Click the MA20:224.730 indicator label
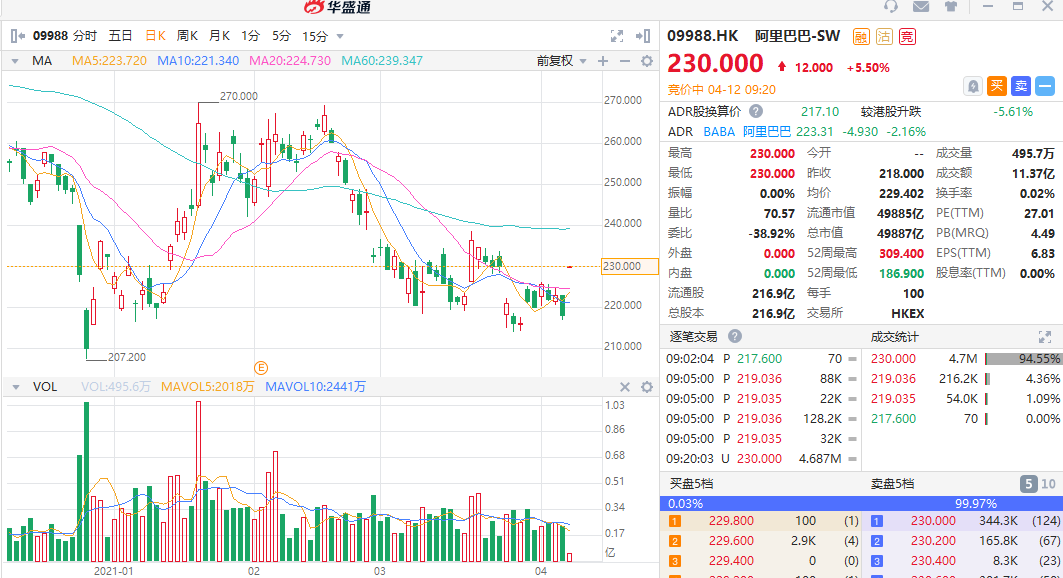Viewport: 1063px width, 578px height. (290, 61)
